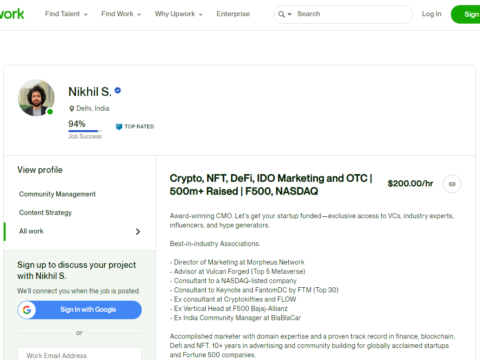
Task: Go to the Enterprise page
Action: tap(233, 14)
